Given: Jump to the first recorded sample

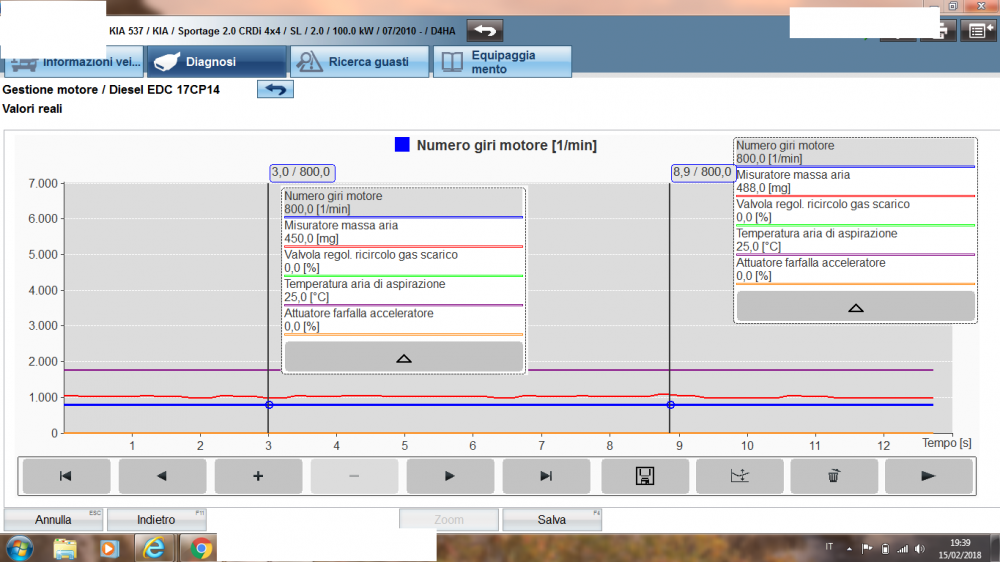Looking at the screenshot, I should [x=66, y=476].
